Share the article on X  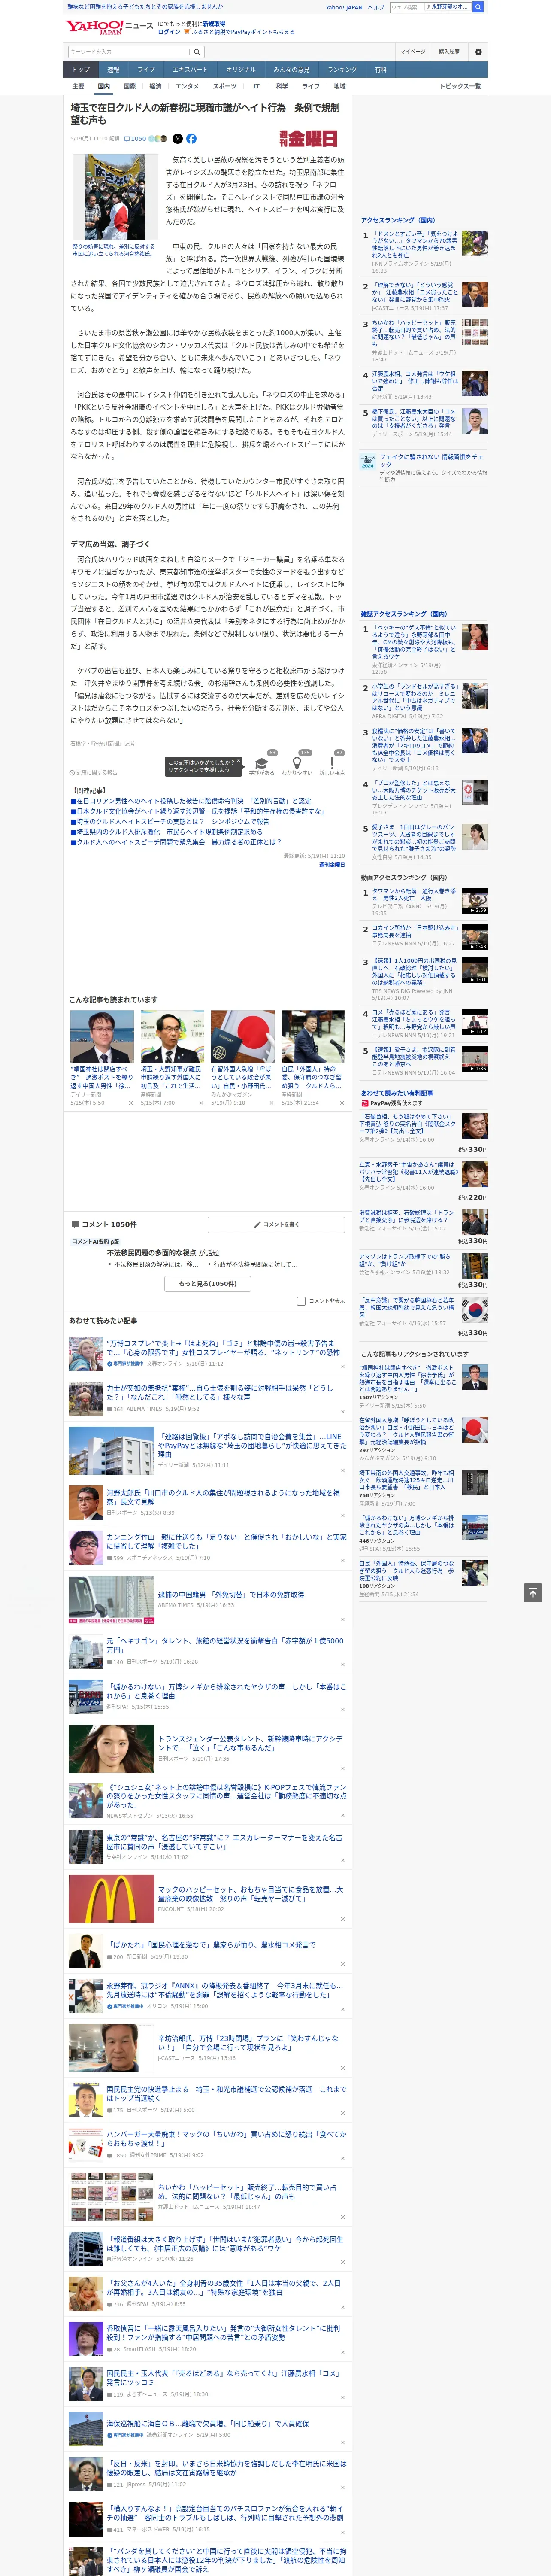178,139
